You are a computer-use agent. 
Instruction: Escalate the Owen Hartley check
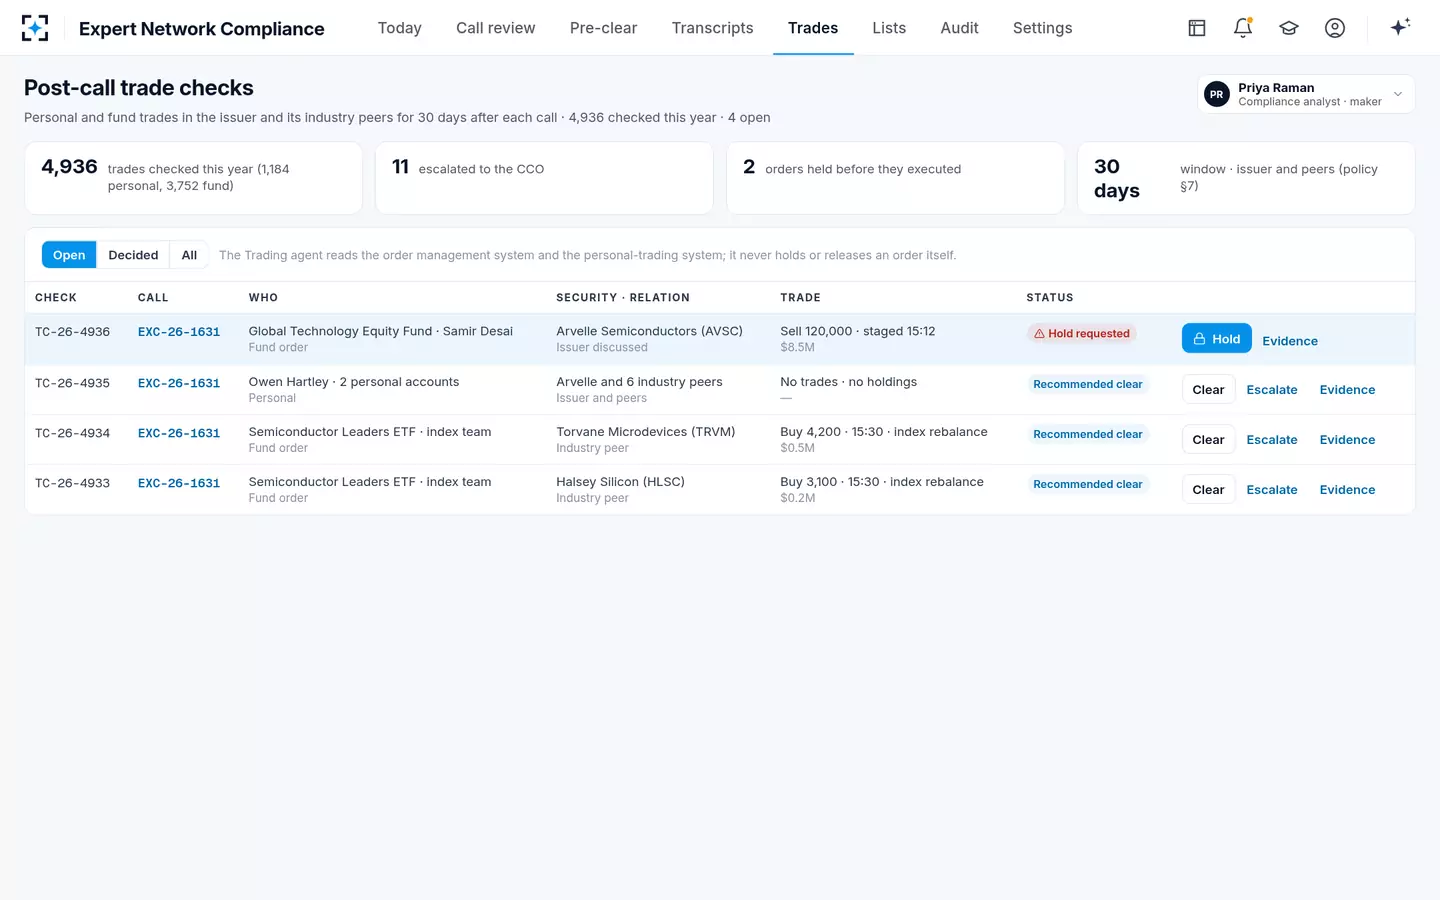pyautogui.click(x=1272, y=390)
